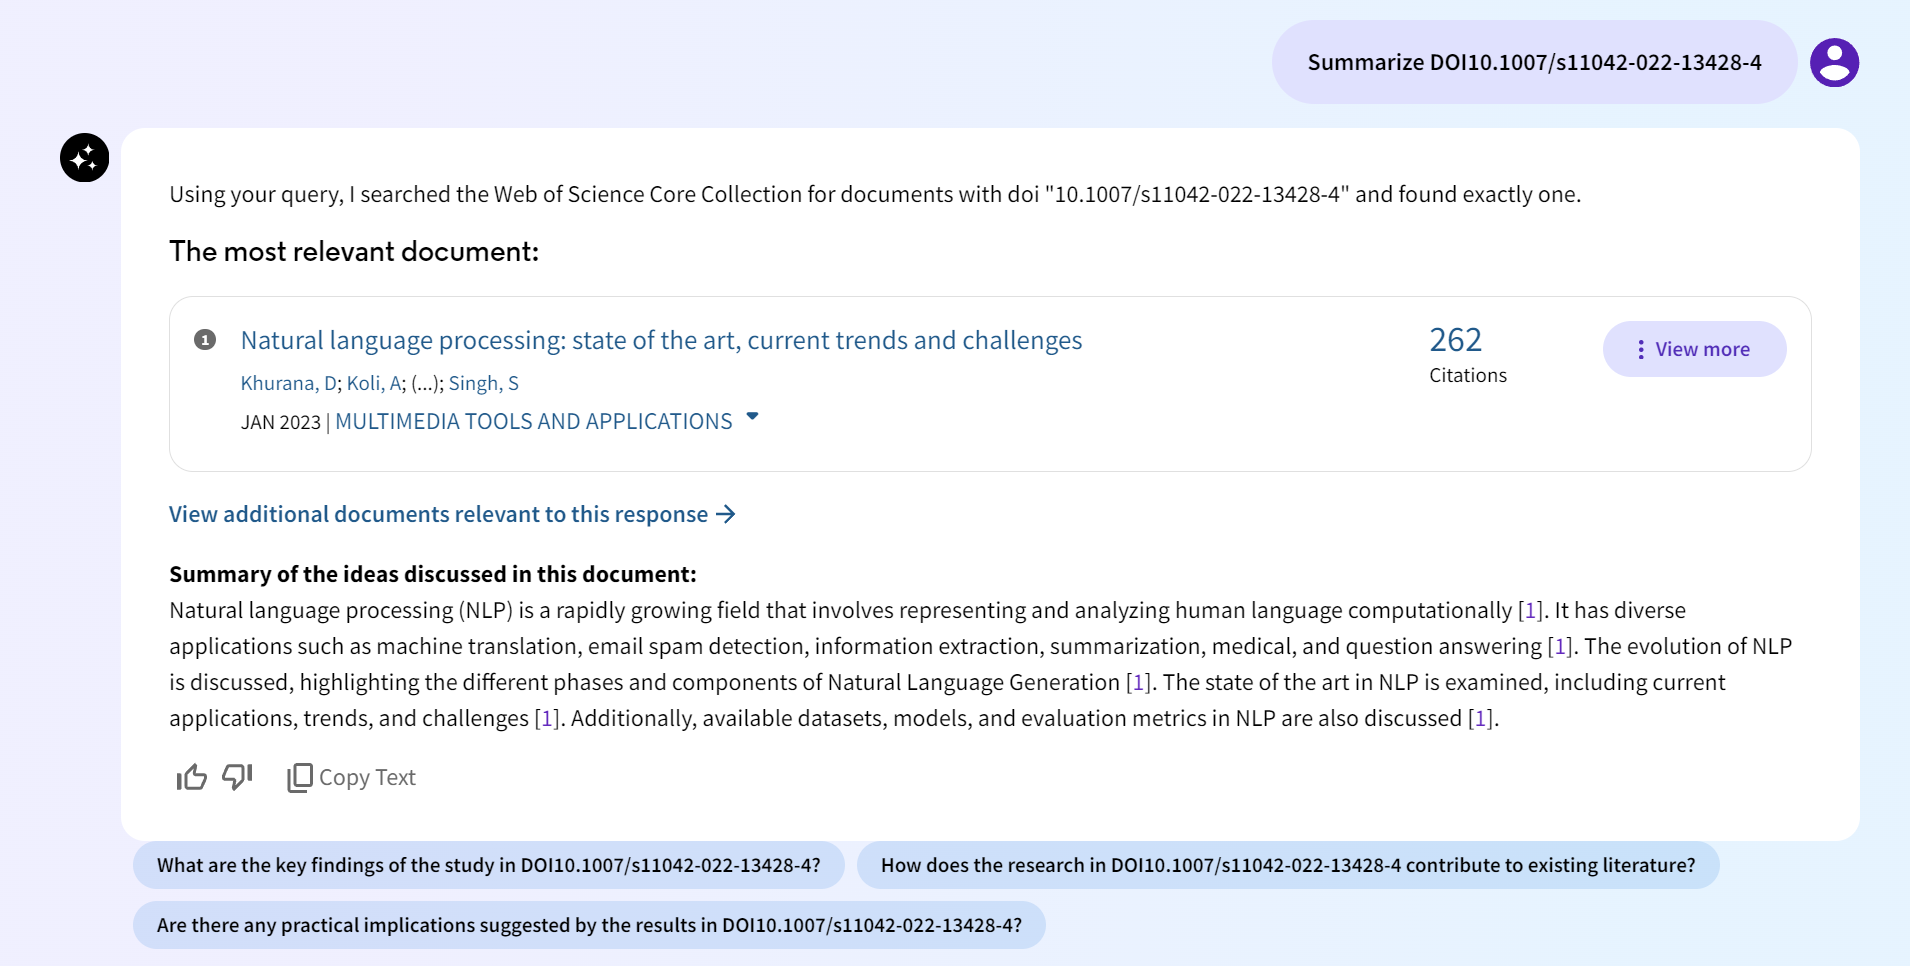Select the practical implications suggested question
Screen dimensions: 1910x966
click(589, 925)
